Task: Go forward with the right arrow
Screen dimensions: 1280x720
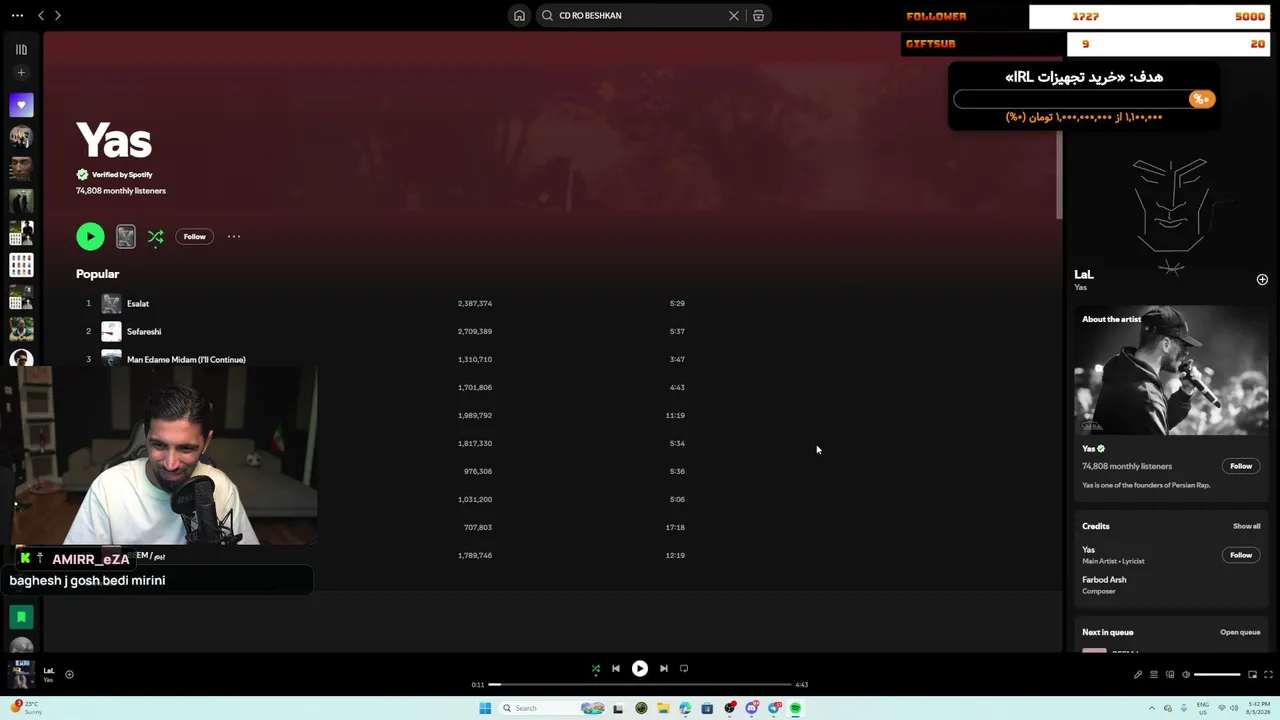Action: 58,16
